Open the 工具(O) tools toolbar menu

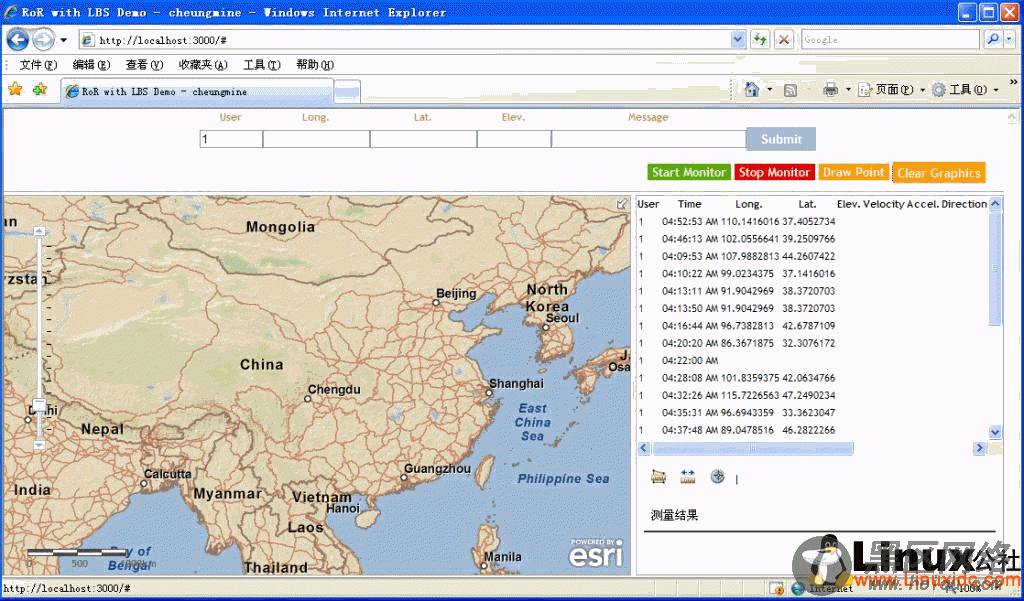pos(965,89)
